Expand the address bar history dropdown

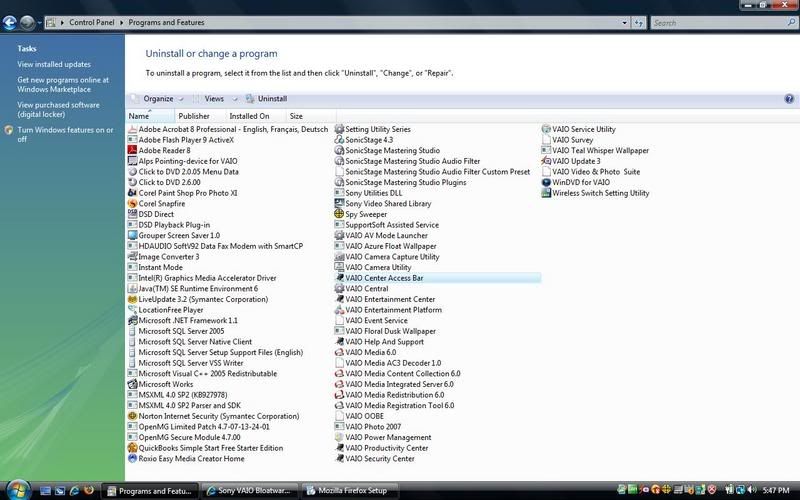[624, 22]
